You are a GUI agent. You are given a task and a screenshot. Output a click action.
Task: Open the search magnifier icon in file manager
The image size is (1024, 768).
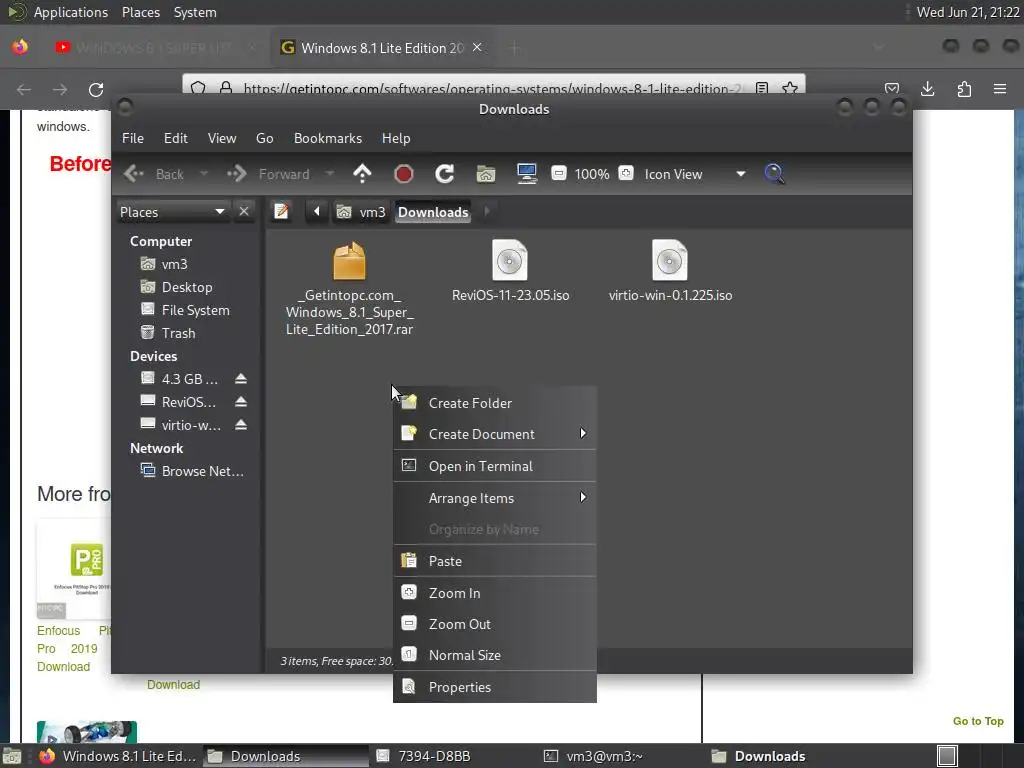point(774,174)
